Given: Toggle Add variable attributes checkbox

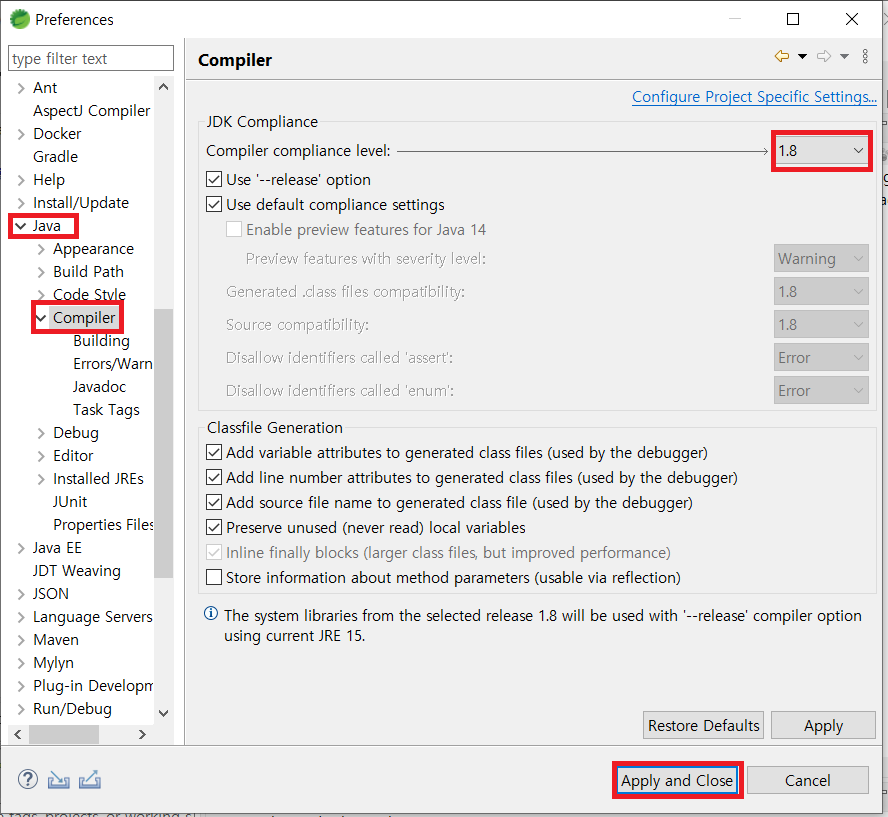Looking at the screenshot, I should click(x=214, y=452).
